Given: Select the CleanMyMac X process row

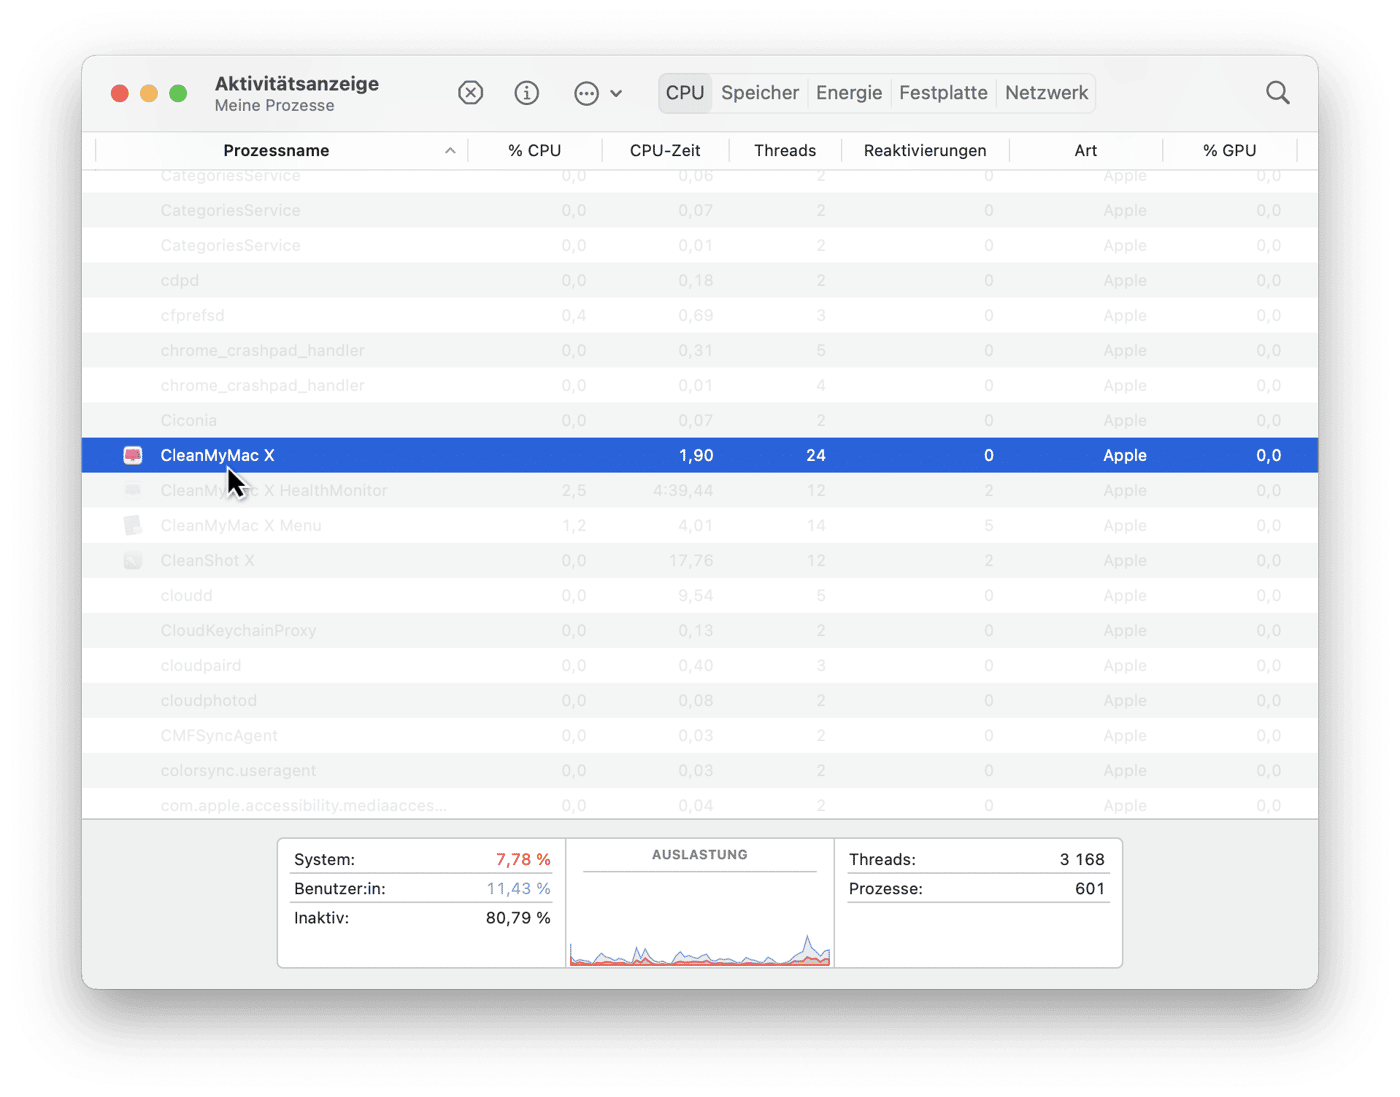Looking at the screenshot, I should click(x=700, y=455).
